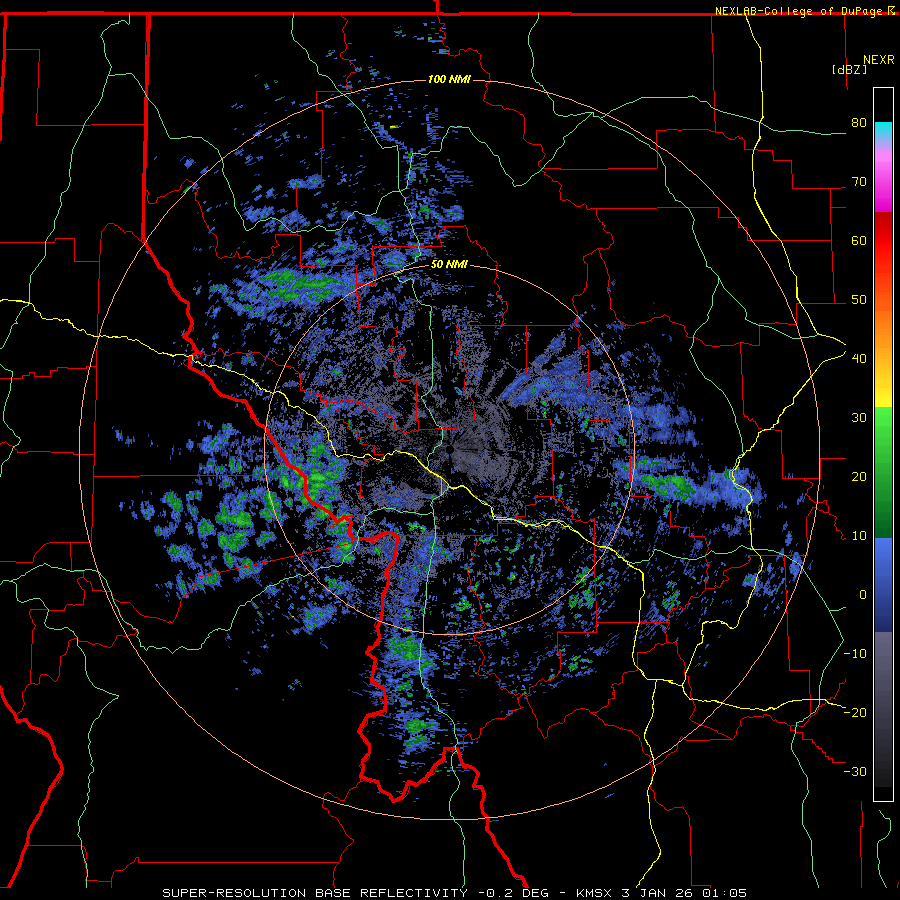
Task: Click the -20 value on the dBZ scale
Action: pos(855,712)
